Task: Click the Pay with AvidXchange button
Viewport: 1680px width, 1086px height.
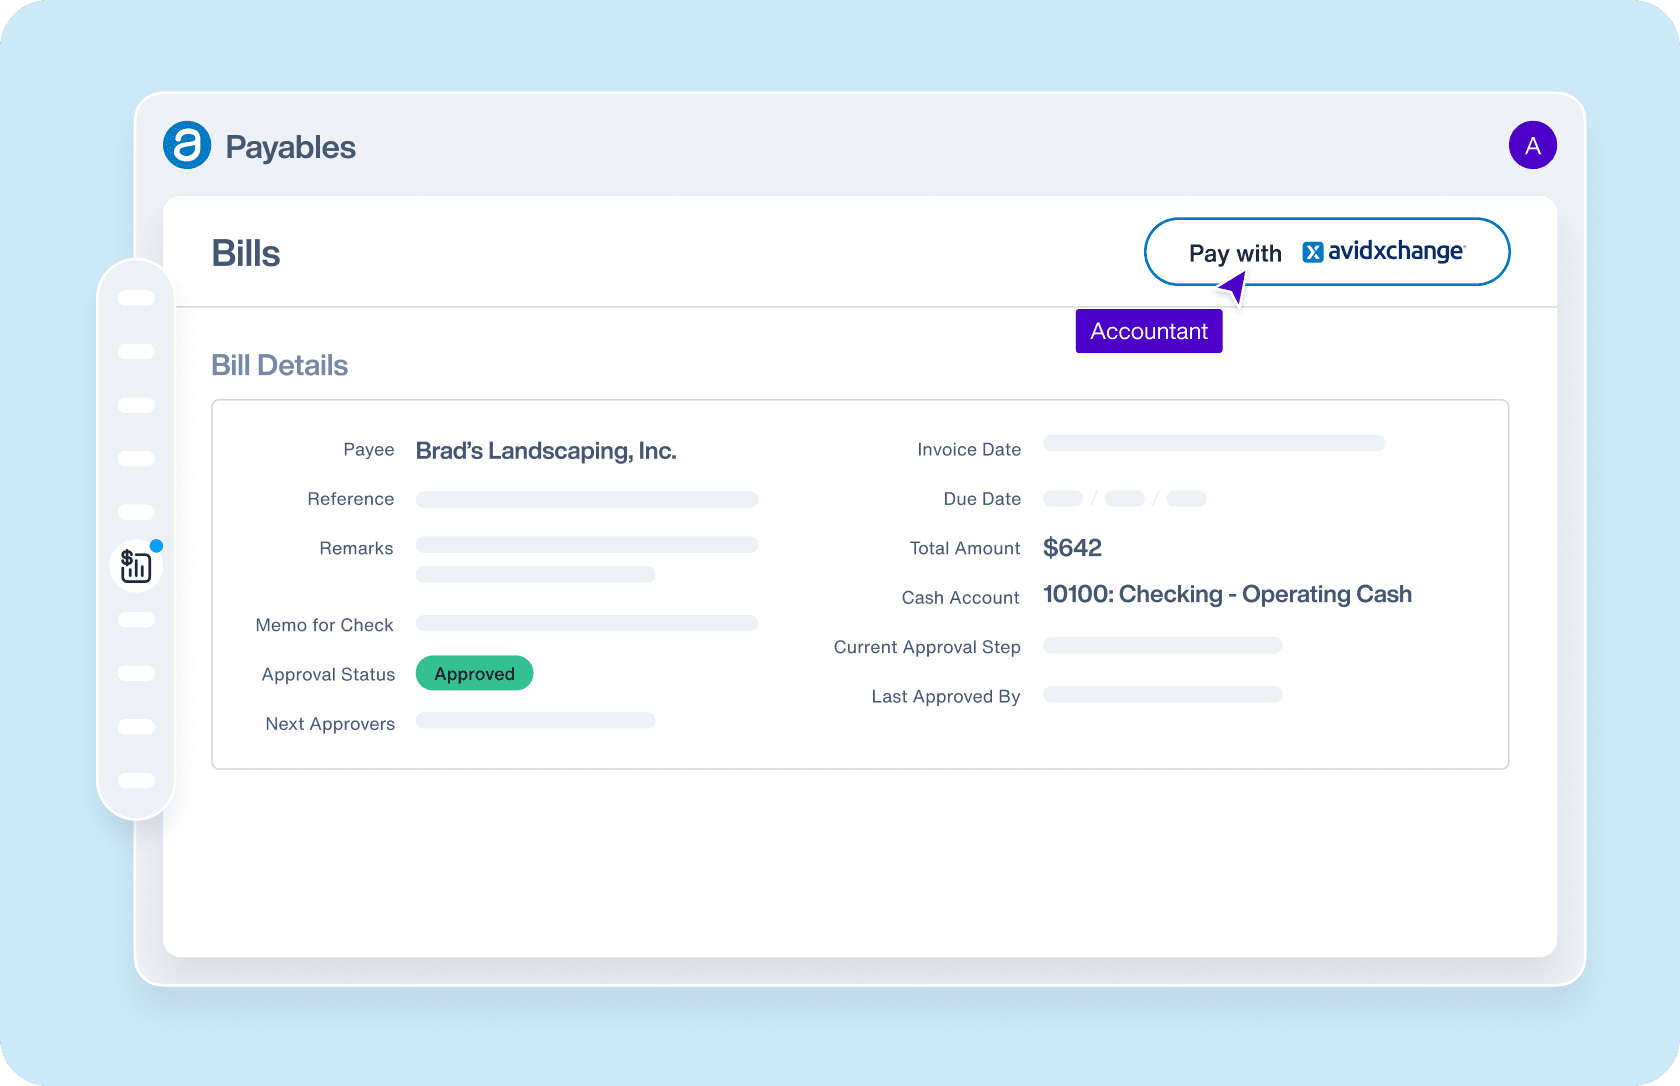Action: pyautogui.click(x=1326, y=252)
